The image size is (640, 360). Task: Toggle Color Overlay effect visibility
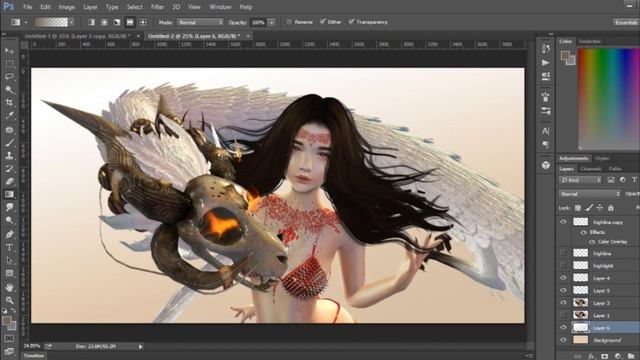pos(591,242)
